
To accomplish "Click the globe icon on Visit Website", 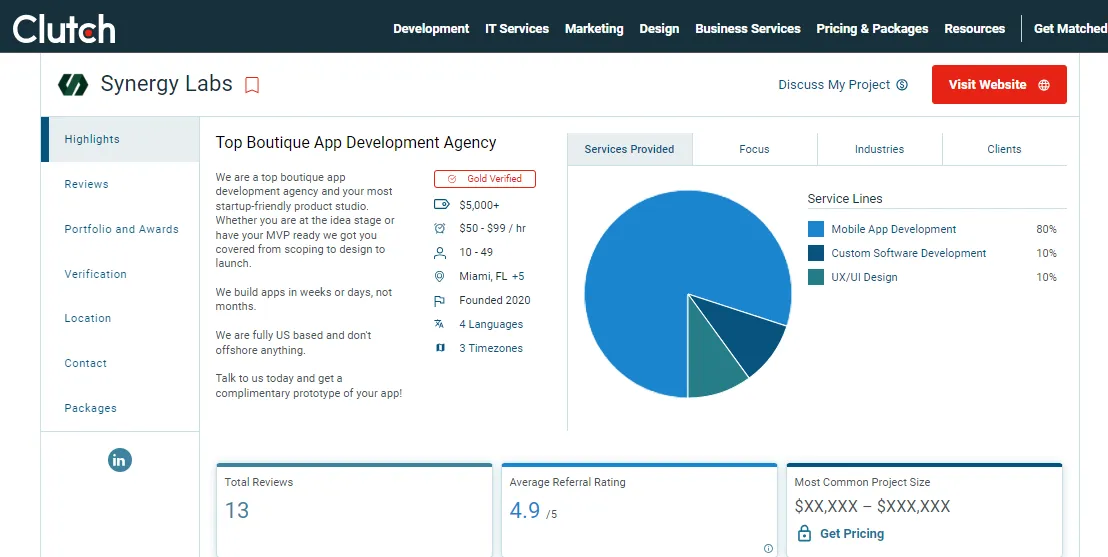I will [1044, 85].
